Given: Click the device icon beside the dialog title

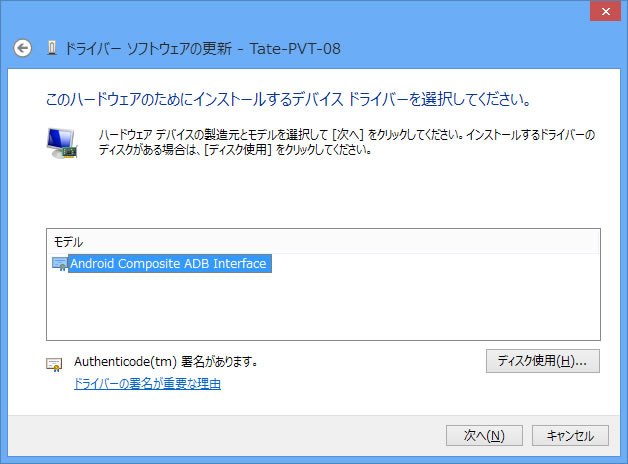Looking at the screenshot, I should click(52, 48).
